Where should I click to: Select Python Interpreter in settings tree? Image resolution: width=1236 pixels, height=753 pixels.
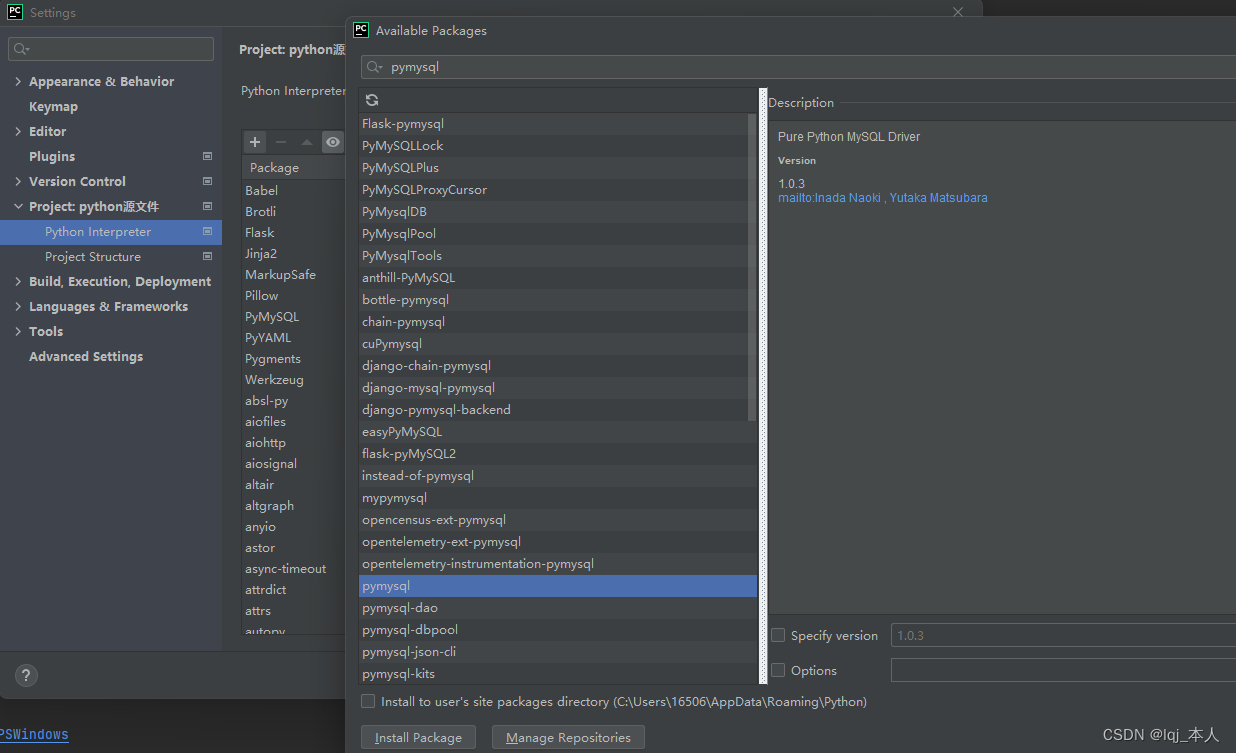point(111,231)
